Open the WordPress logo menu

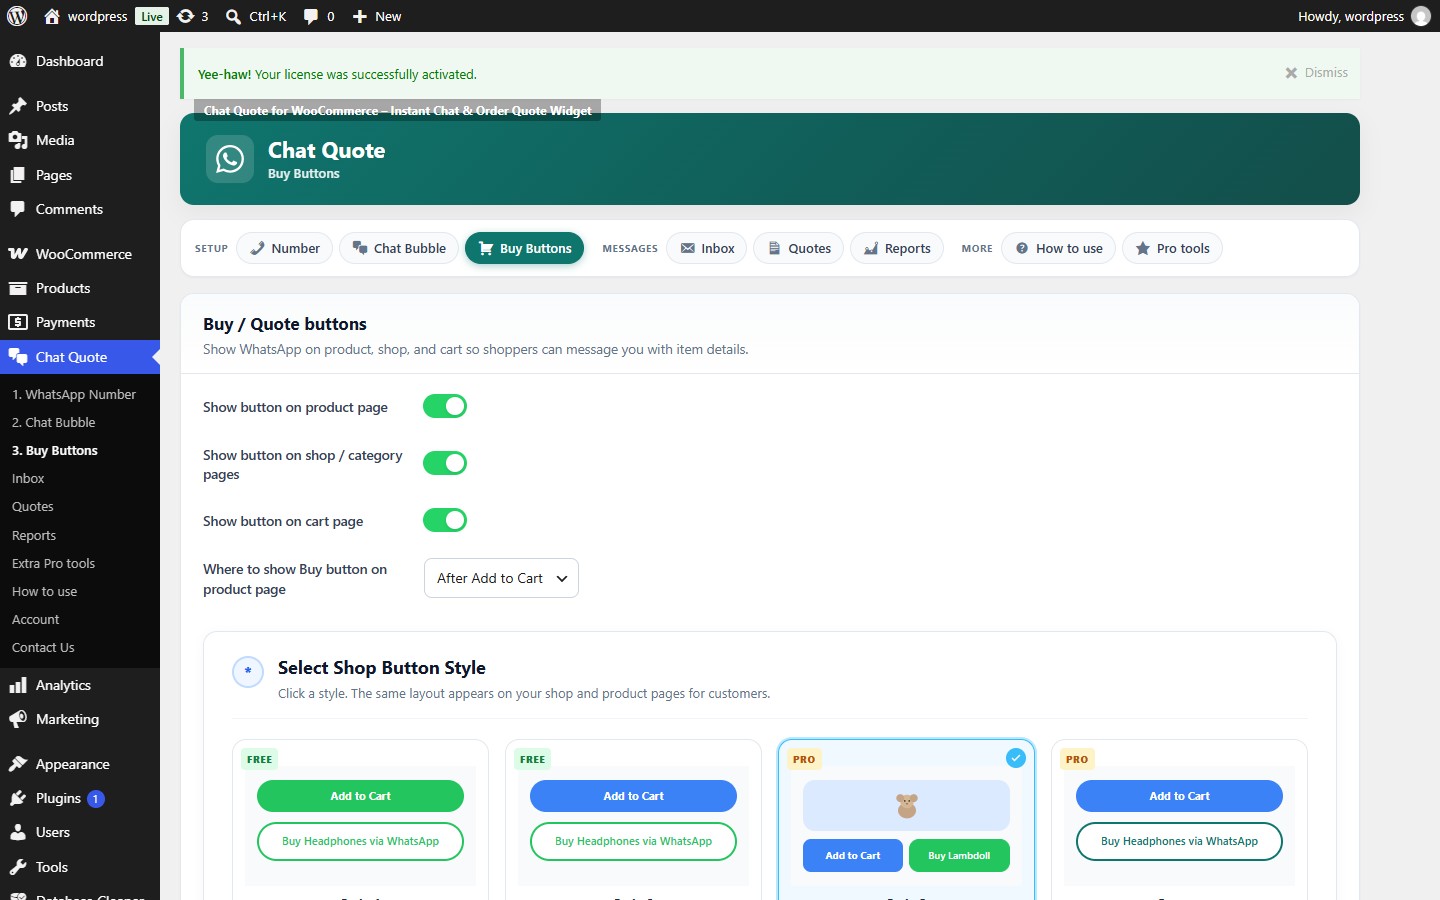click(x=17, y=16)
